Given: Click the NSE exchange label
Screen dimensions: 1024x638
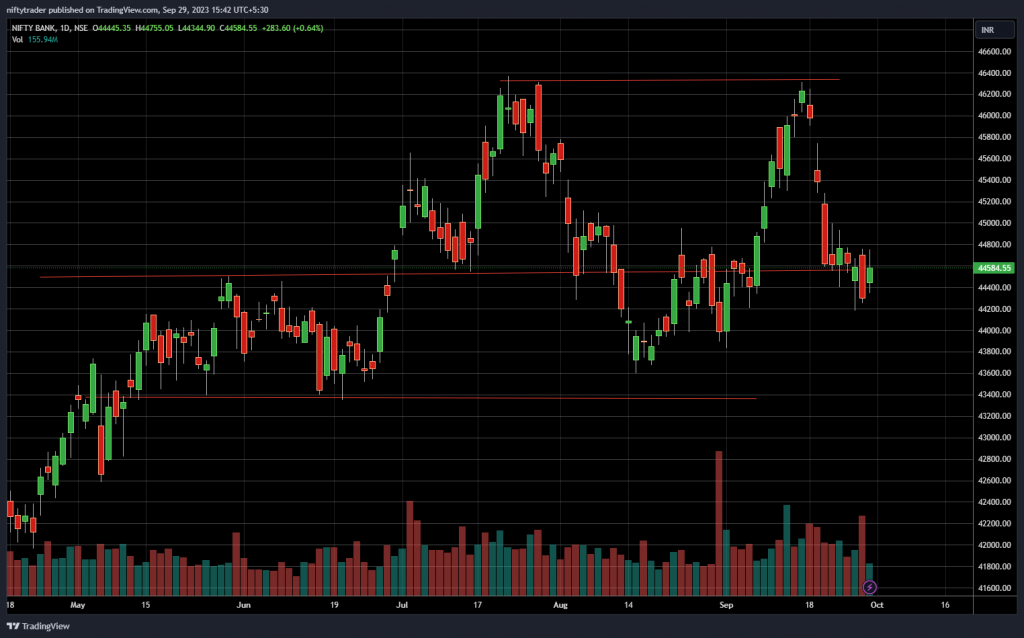Looking at the screenshot, I should click(x=80, y=28).
